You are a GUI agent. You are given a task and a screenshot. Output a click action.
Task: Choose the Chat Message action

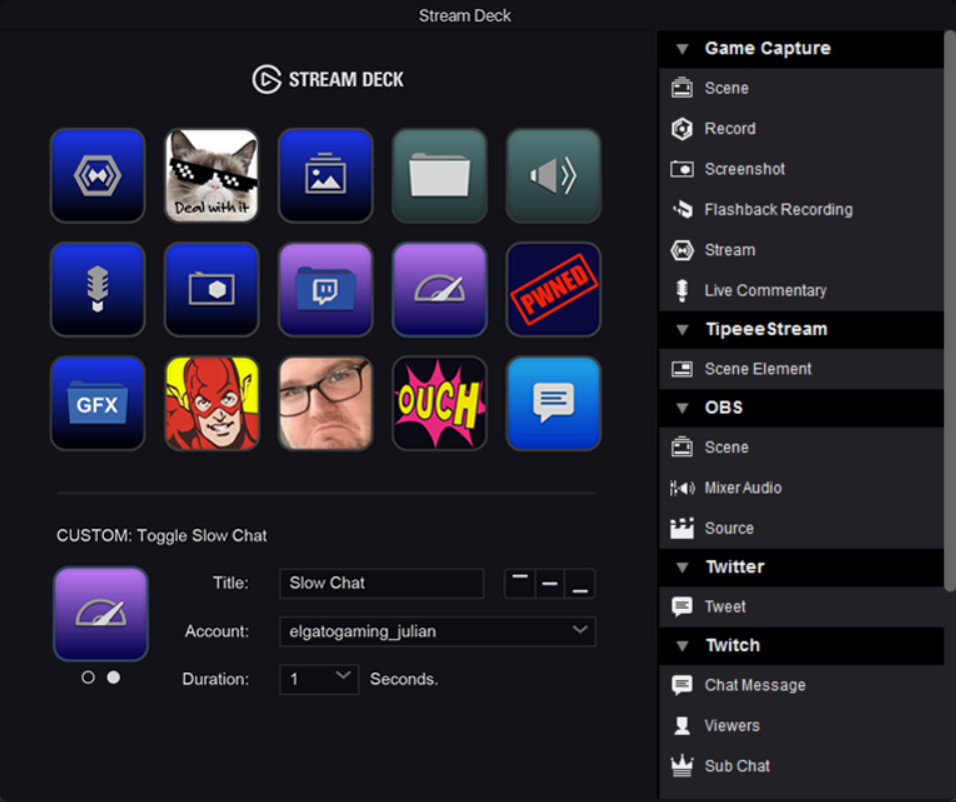[801, 686]
